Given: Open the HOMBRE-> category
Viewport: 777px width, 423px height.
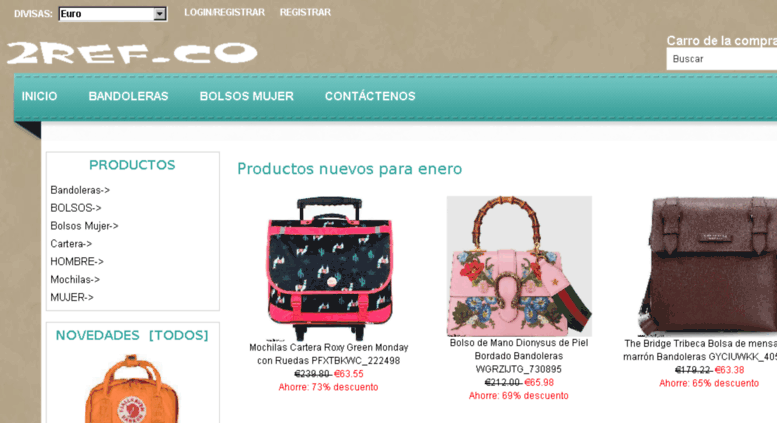Looking at the screenshot, I should (x=77, y=262).
